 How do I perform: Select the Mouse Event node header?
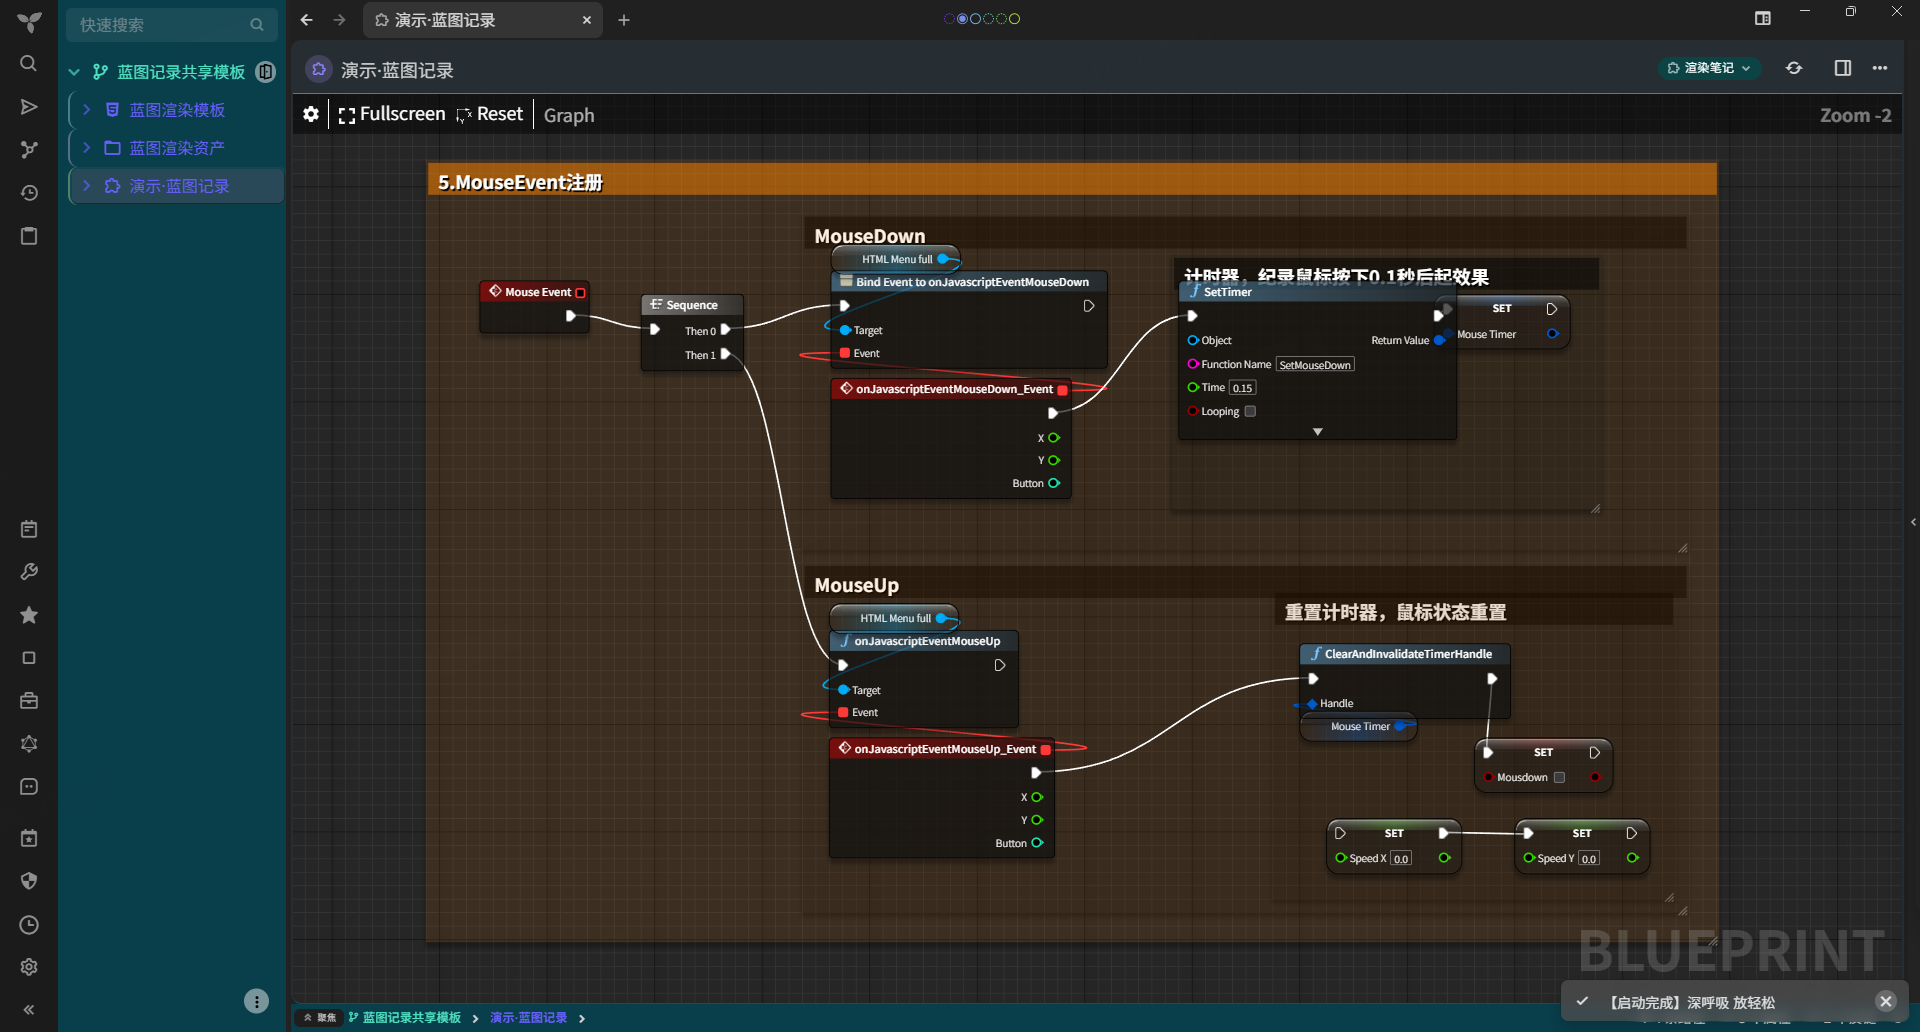tap(535, 292)
